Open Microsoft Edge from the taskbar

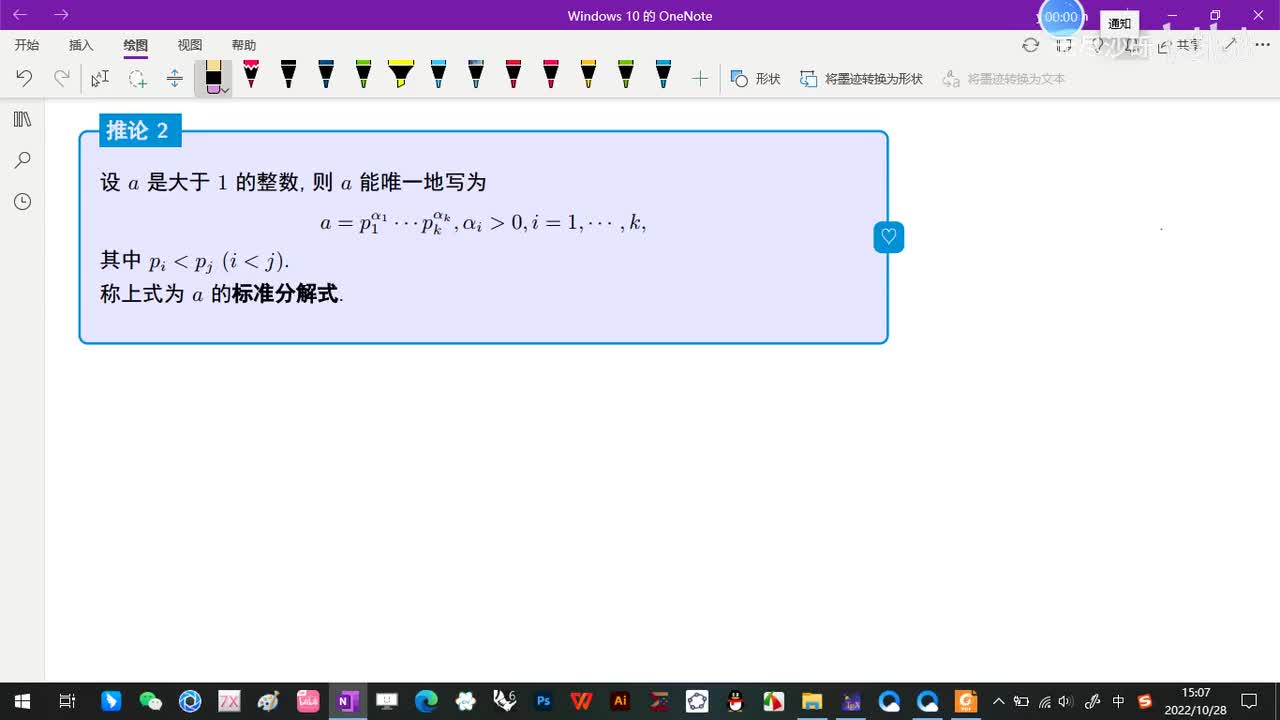pyautogui.click(x=426, y=701)
